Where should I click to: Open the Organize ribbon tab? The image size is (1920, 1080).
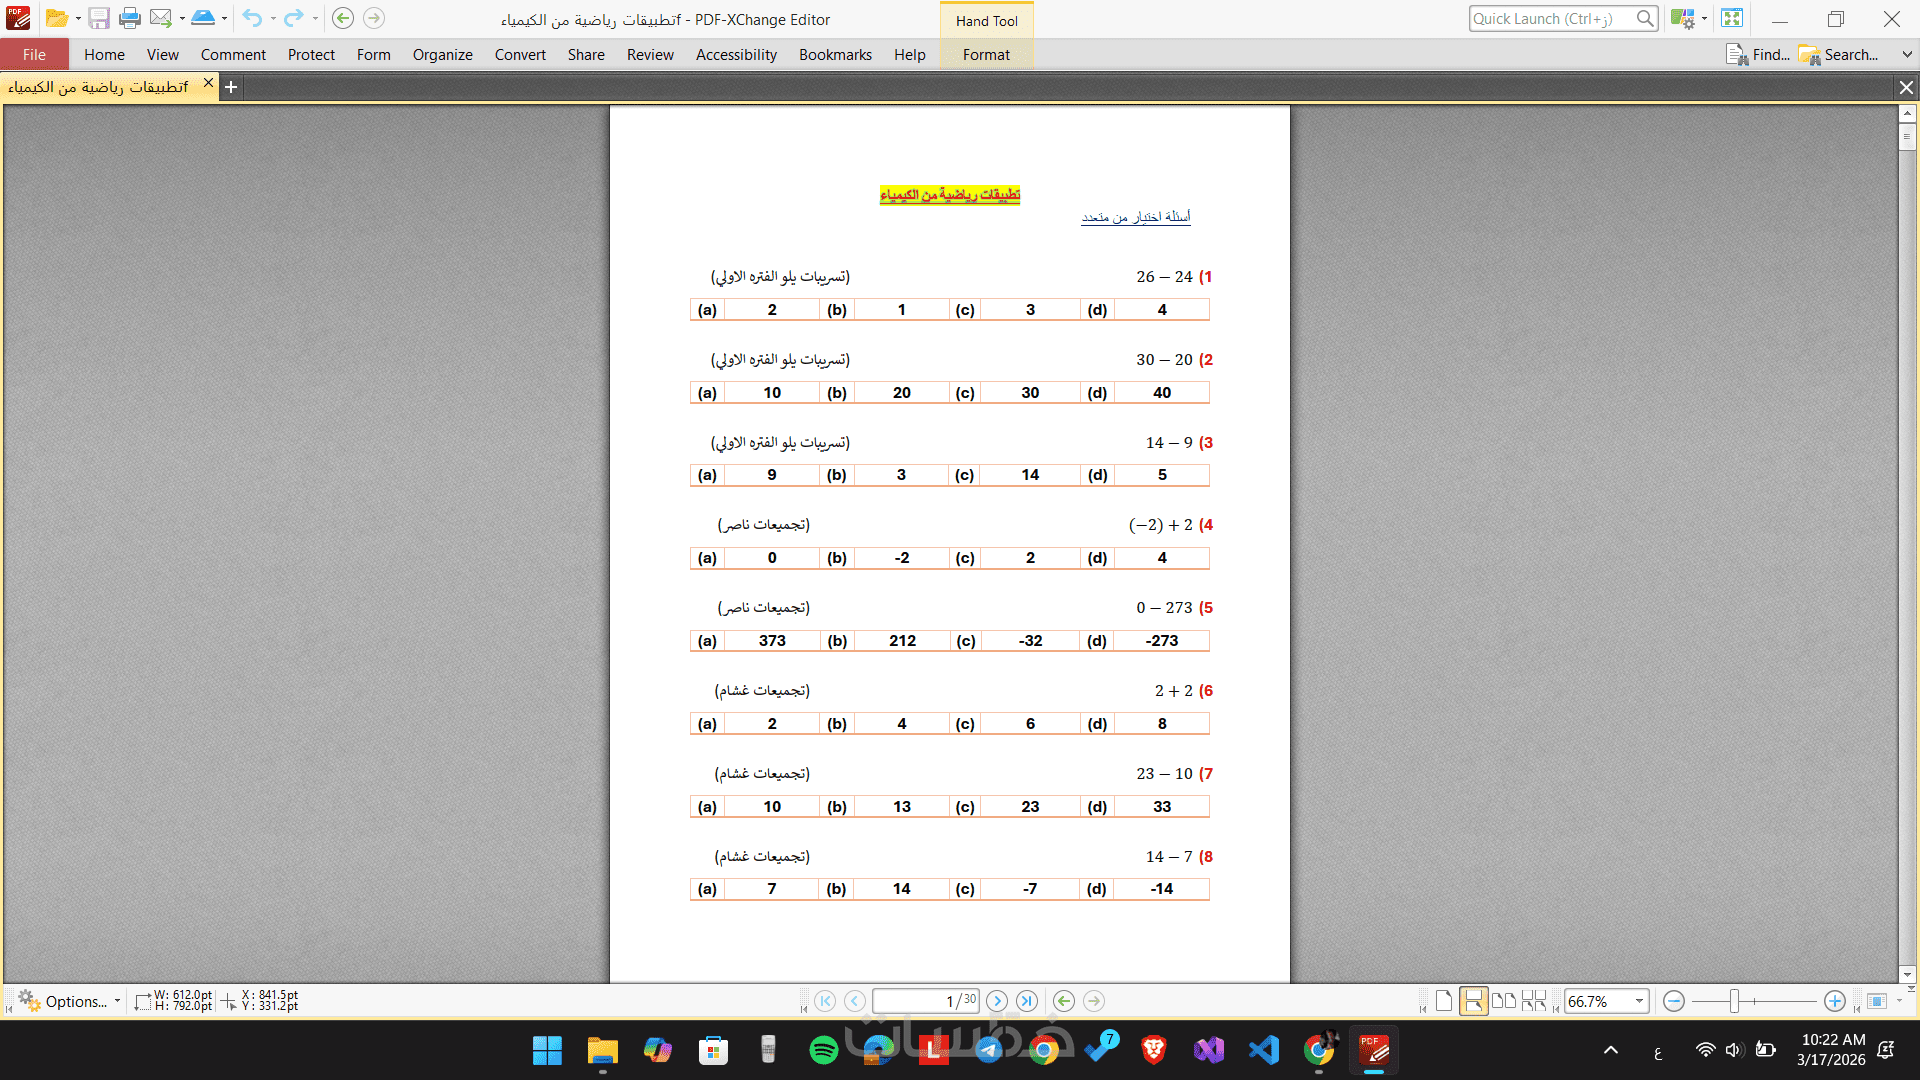[442, 55]
